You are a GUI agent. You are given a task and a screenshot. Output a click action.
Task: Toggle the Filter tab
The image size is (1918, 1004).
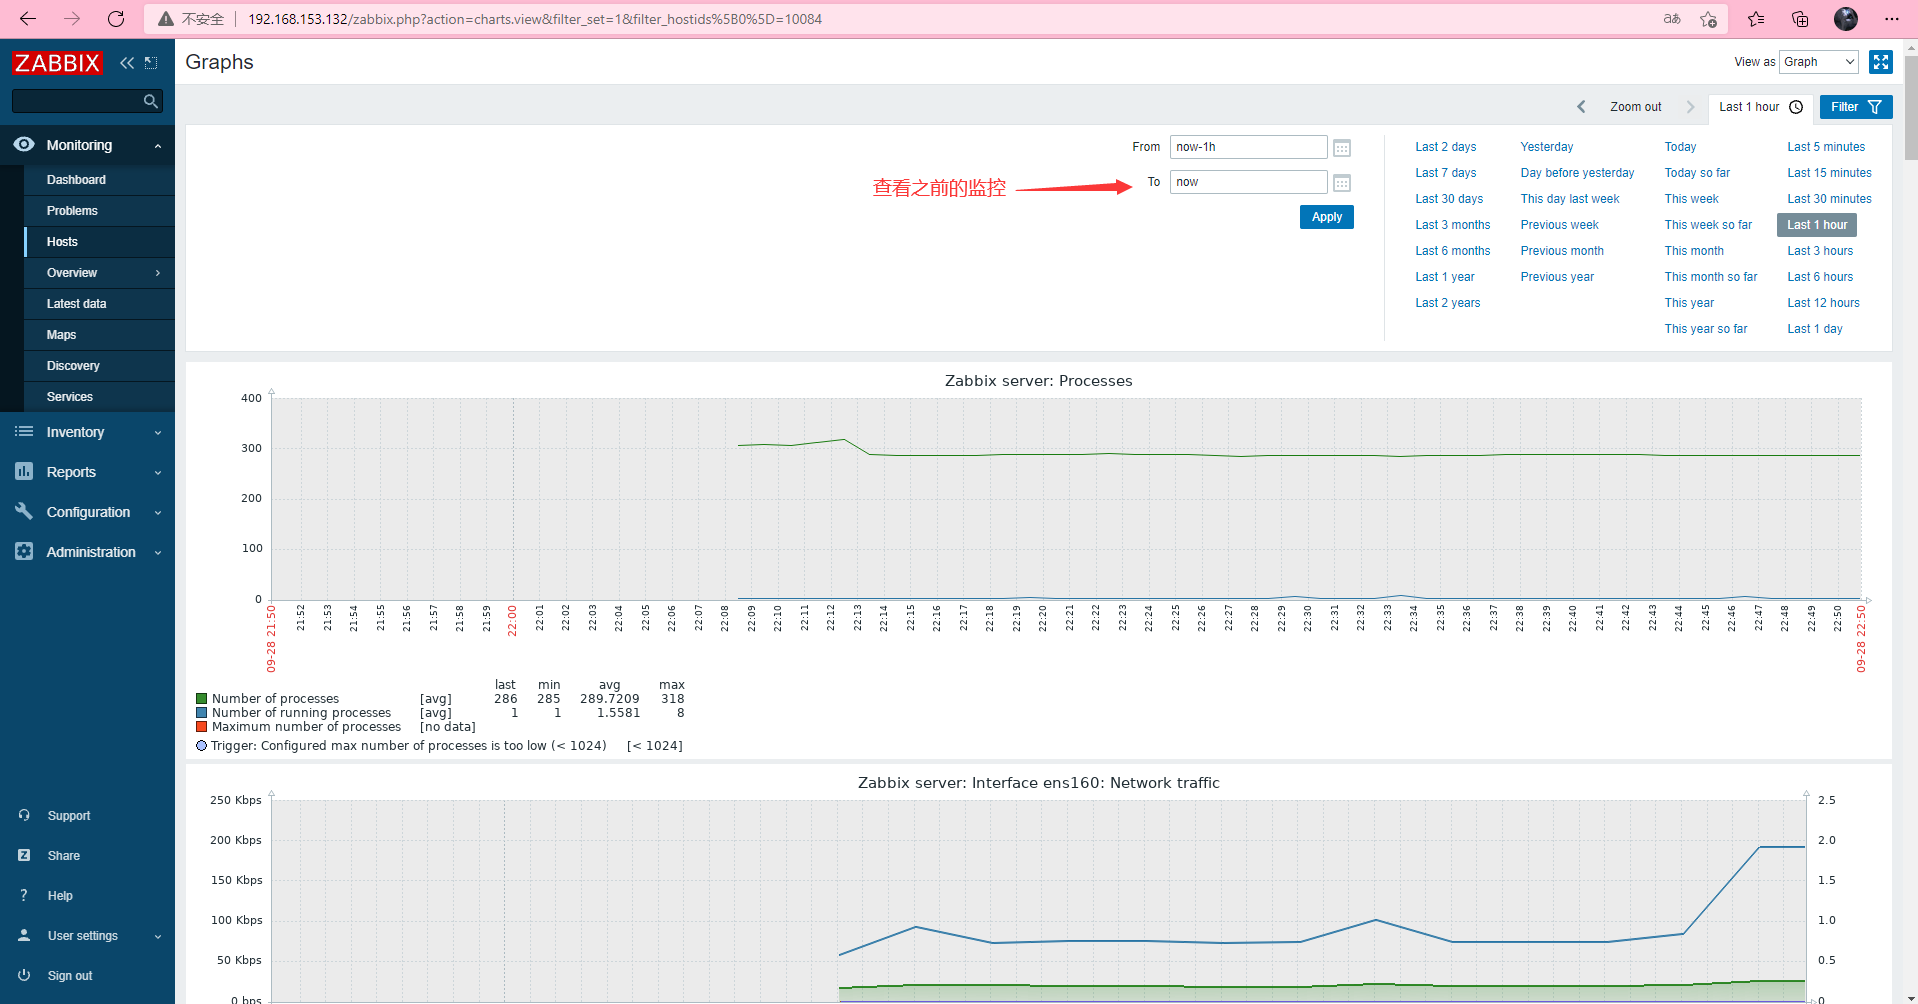1856,107
